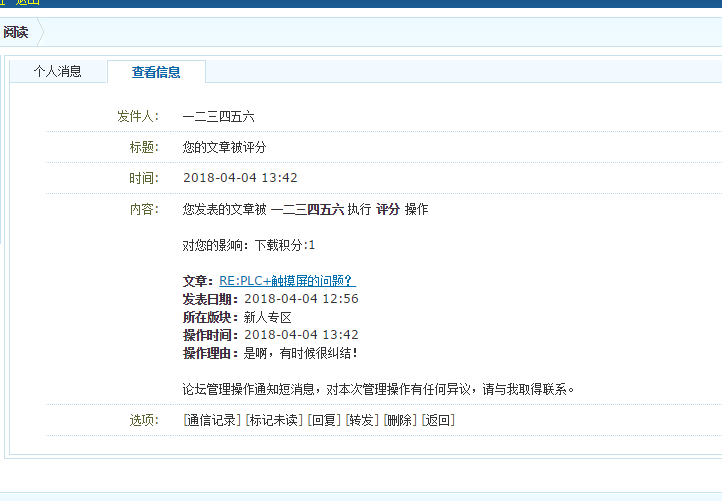Click the 发表日期 value 2018-04-04 12:56

301,299
